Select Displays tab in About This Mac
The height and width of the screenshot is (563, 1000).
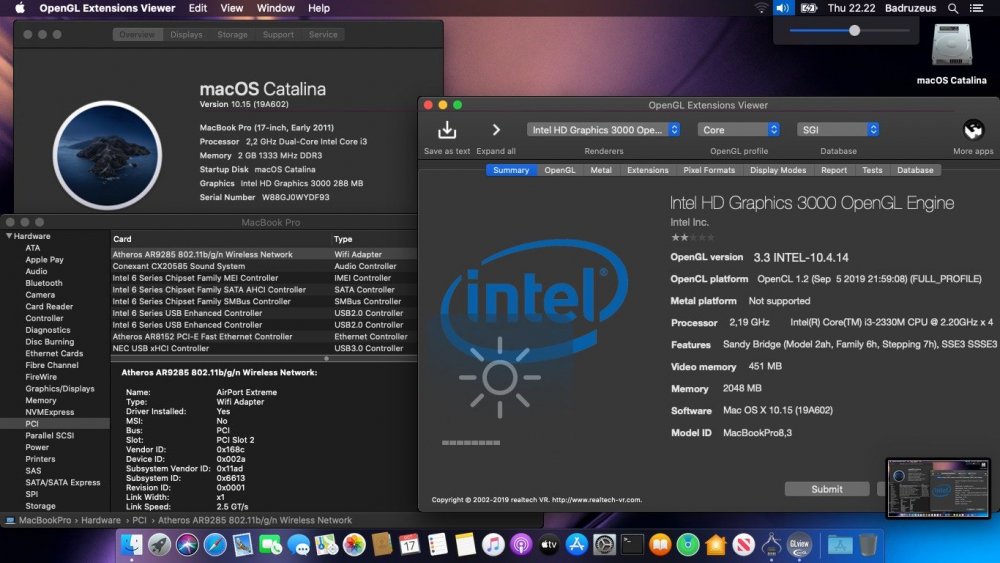186,34
